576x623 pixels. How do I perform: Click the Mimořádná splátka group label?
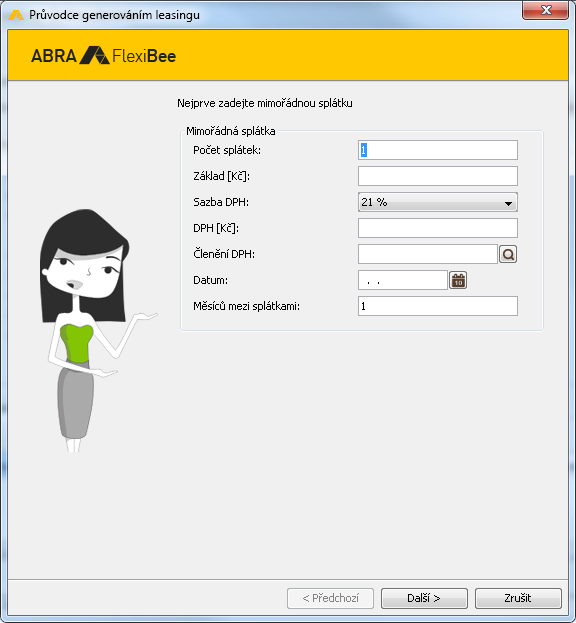(x=231, y=131)
